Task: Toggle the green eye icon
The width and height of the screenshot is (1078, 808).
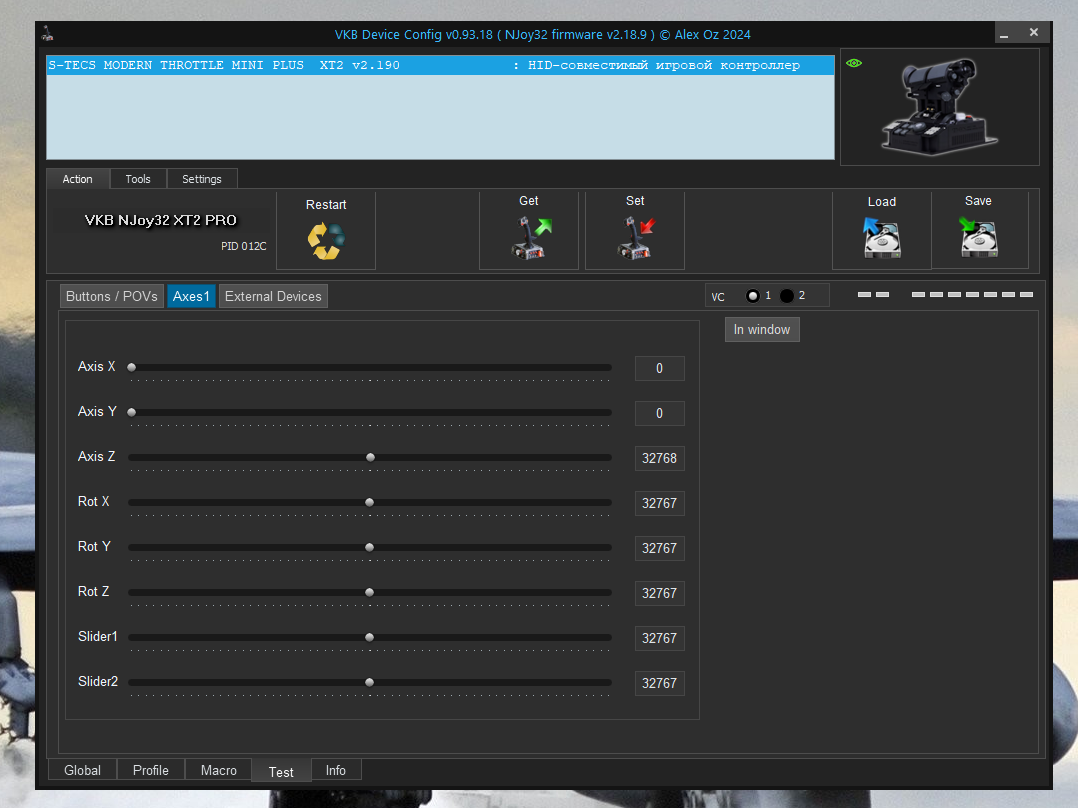Action: (x=854, y=63)
